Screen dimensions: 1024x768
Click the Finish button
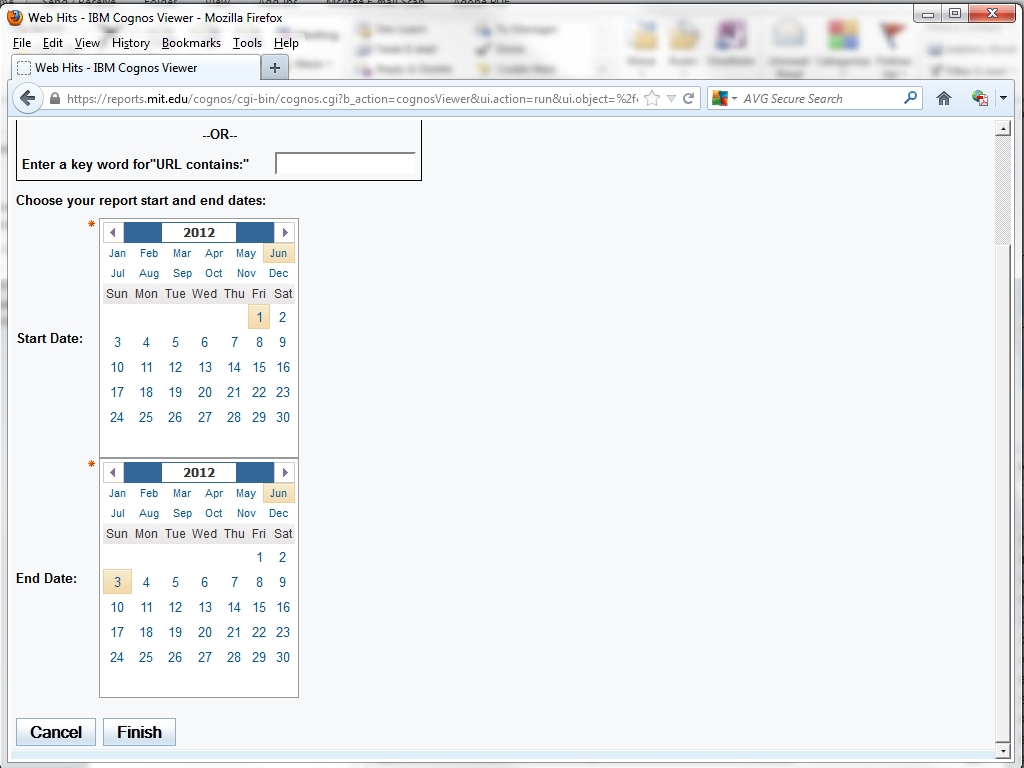tap(139, 732)
